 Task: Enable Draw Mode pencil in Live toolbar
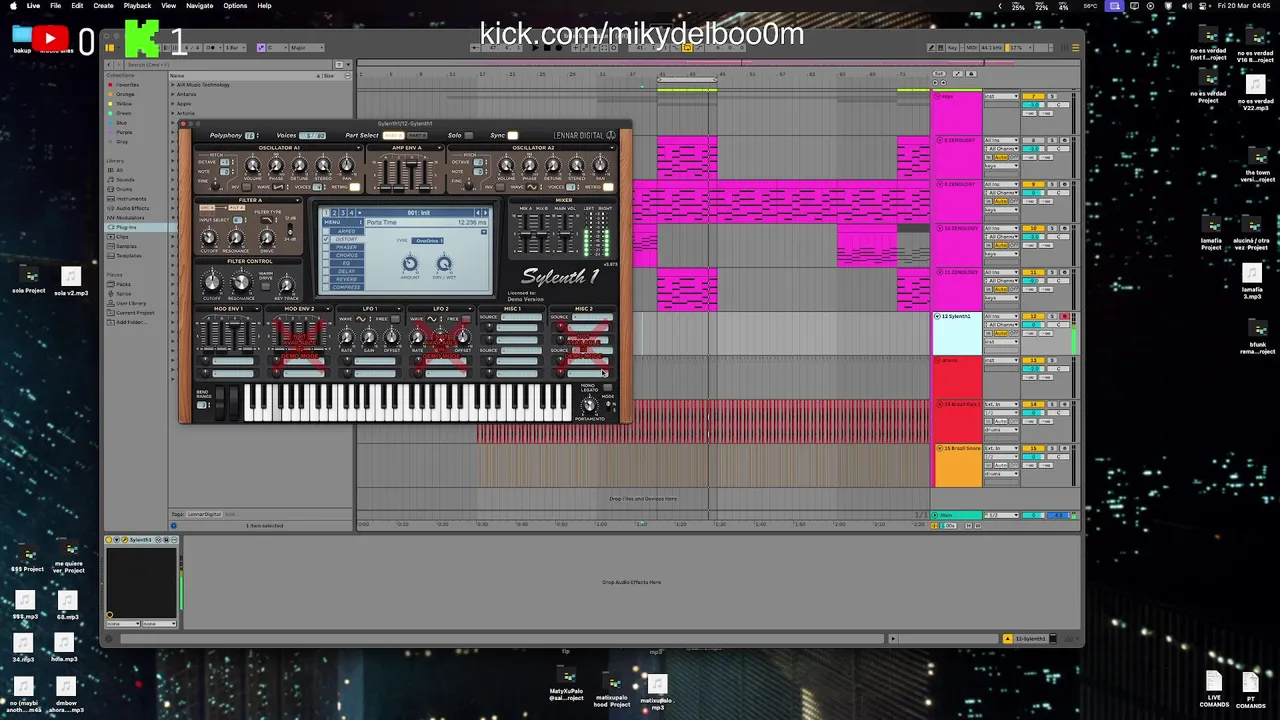[x=932, y=47]
